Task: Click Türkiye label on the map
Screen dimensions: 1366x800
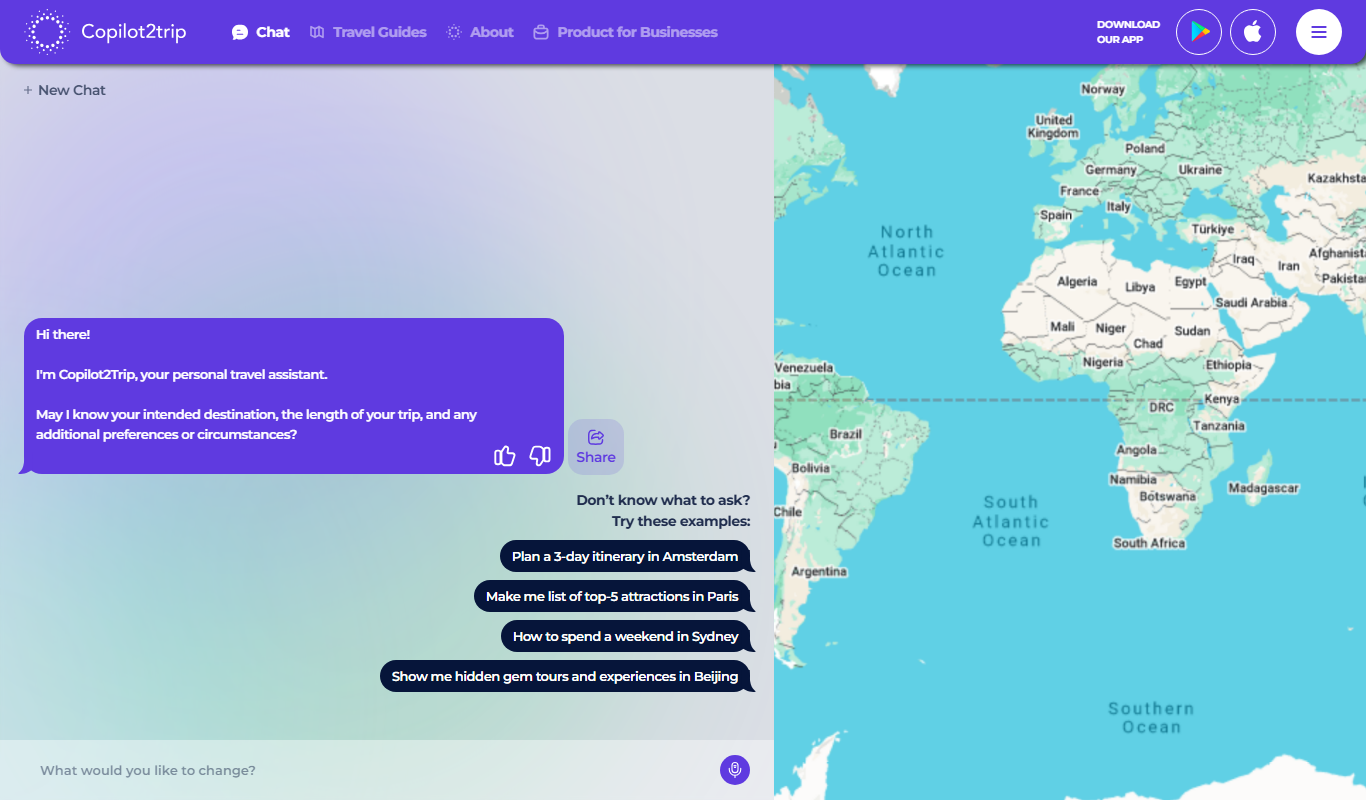Action: 1213,229
